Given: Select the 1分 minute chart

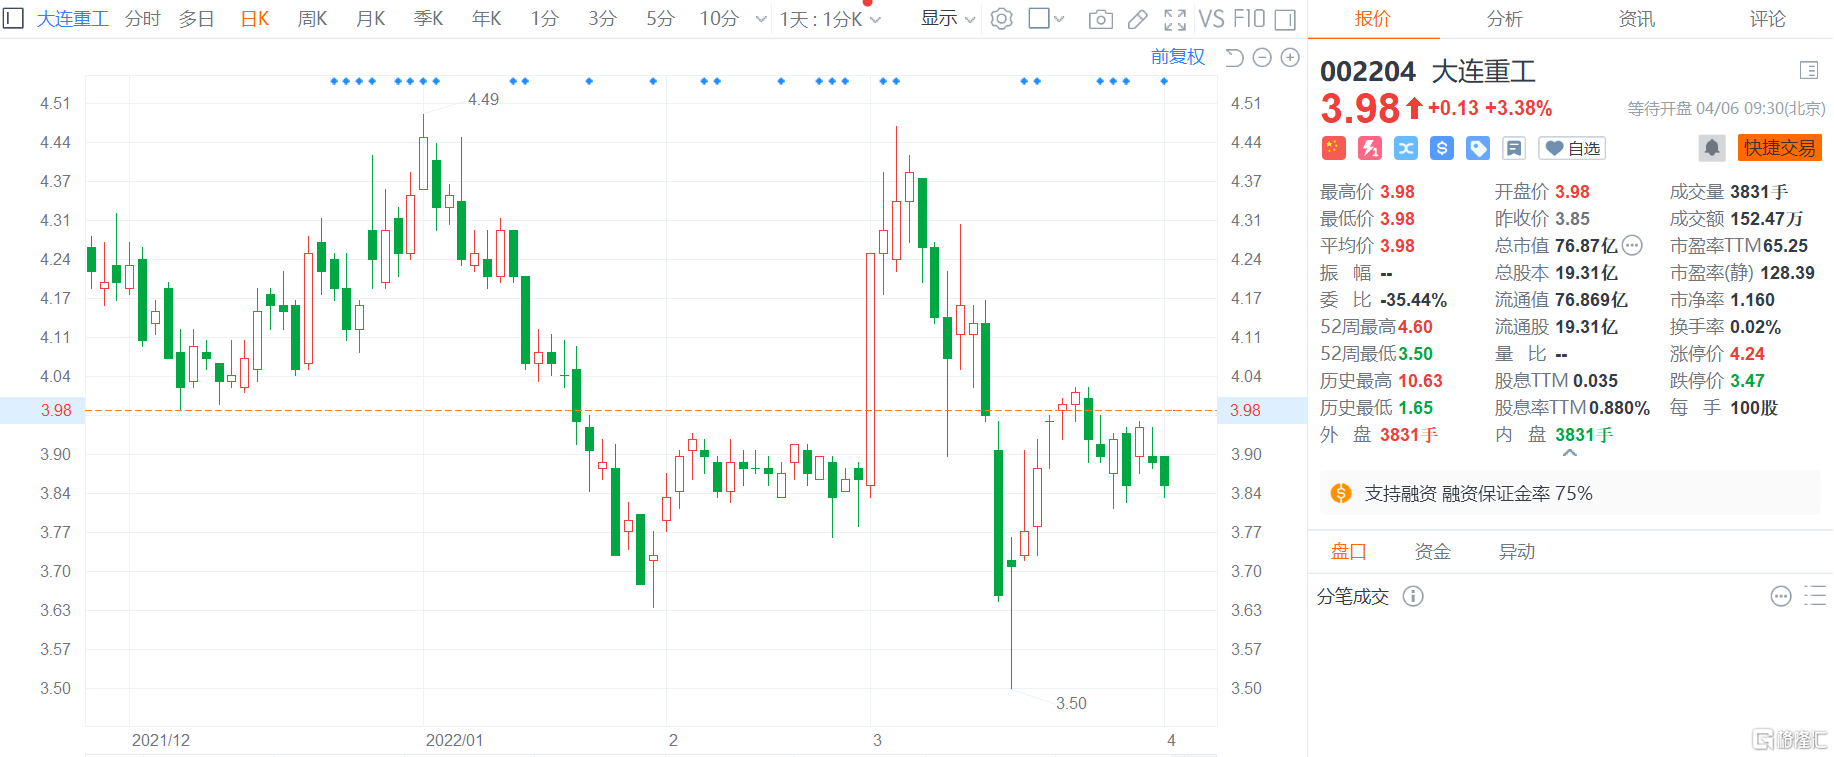Looking at the screenshot, I should [545, 18].
